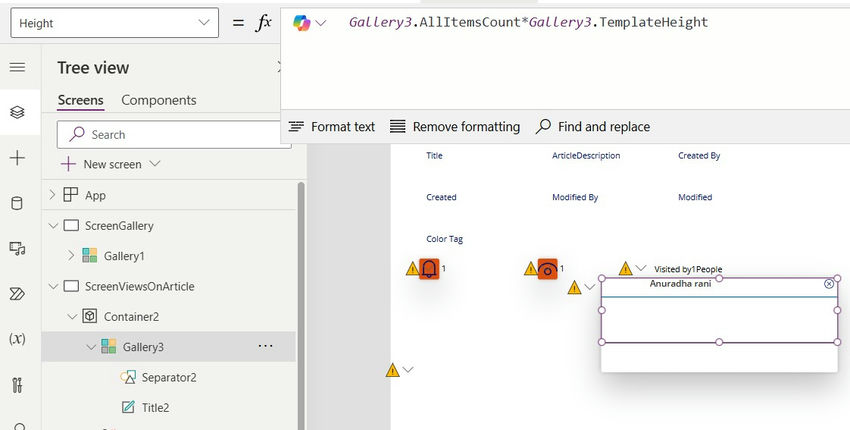The height and width of the screenshot is (430, 850).
Task: Click into the formula bar expression
Action: [x=528, y=23]
